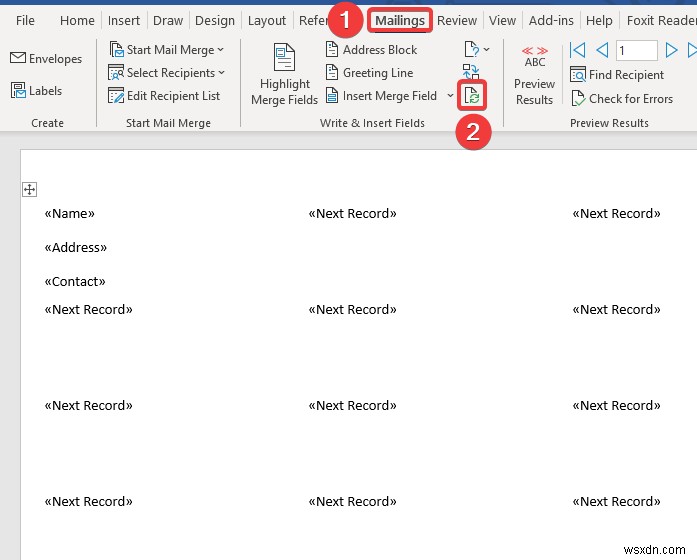The width and height of the screenshot is (697, 560).
Task: Click Check for Errors
Action: (622, 99)
